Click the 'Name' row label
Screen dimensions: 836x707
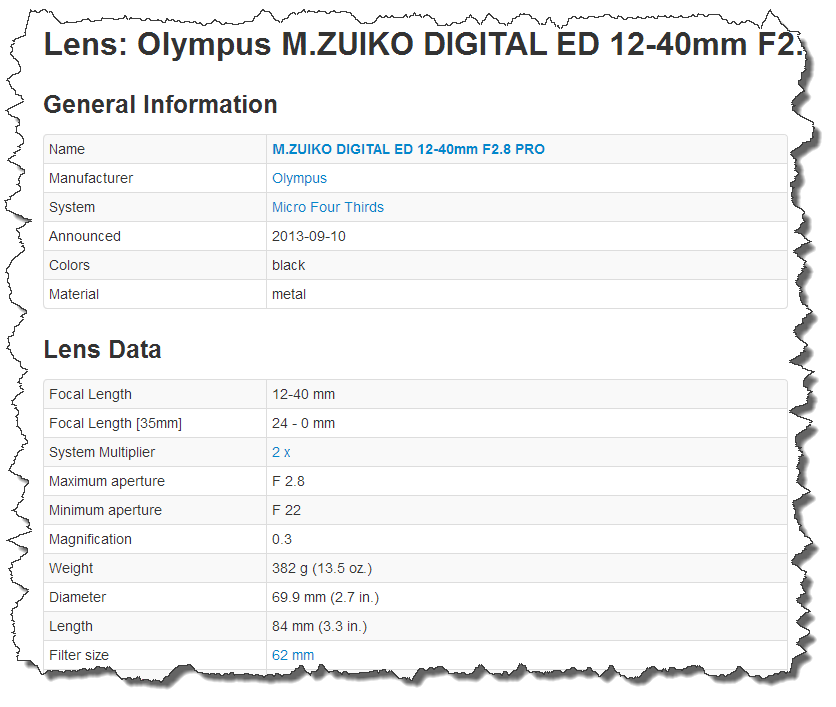click(x=67, y=149)
